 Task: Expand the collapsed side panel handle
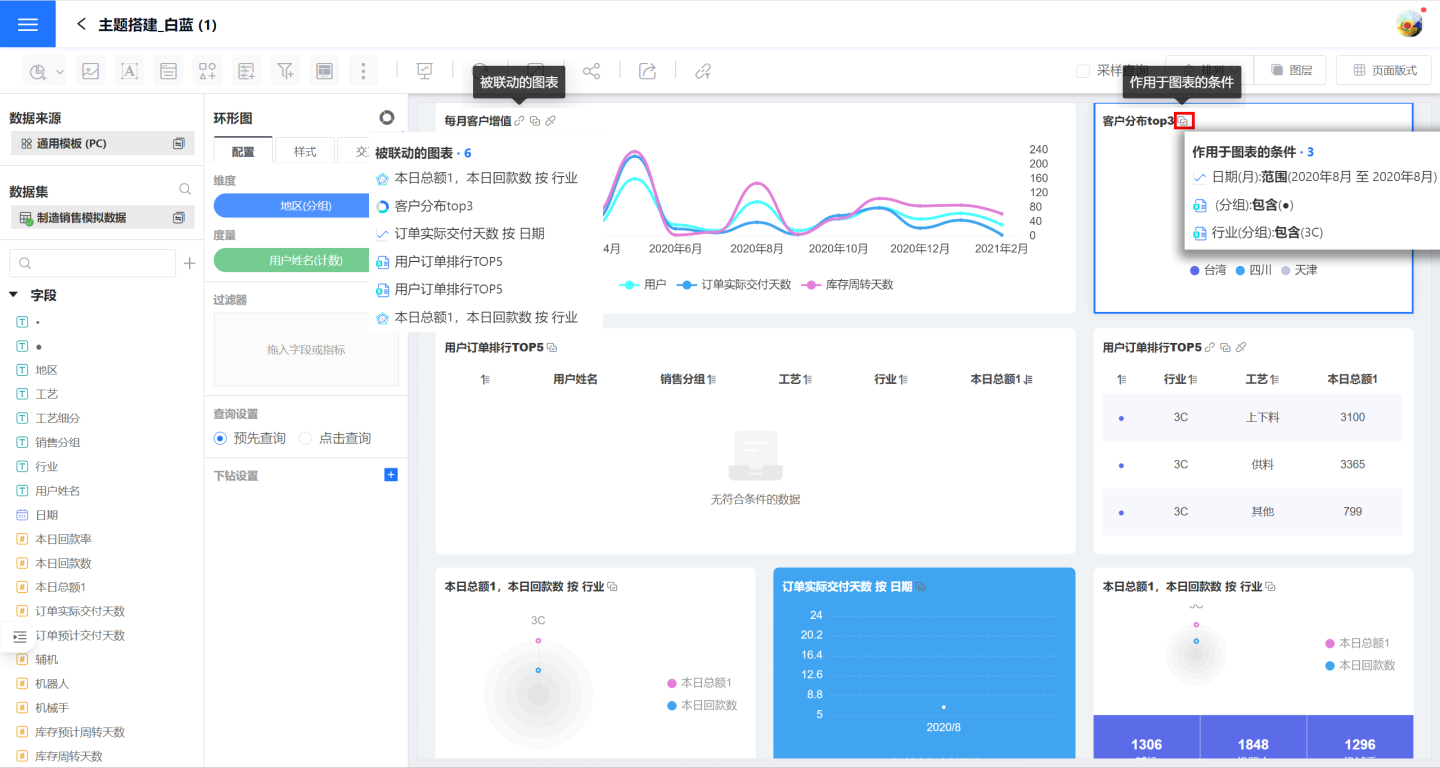click(19, 636)
